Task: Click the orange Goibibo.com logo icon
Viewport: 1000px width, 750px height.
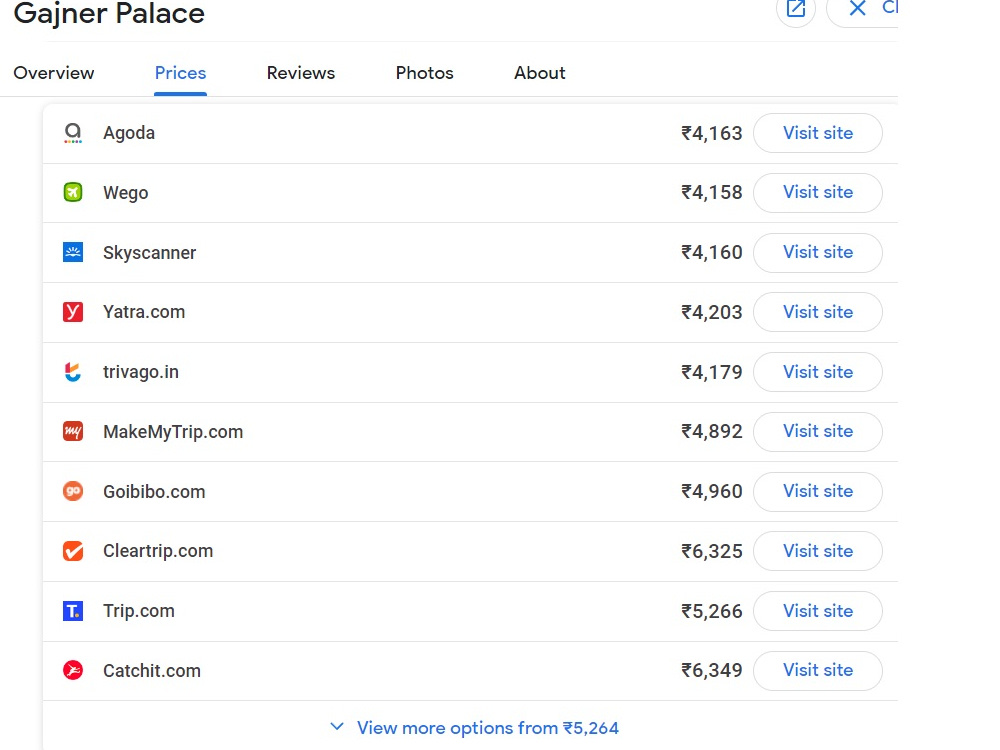Action: pos(73,491)
